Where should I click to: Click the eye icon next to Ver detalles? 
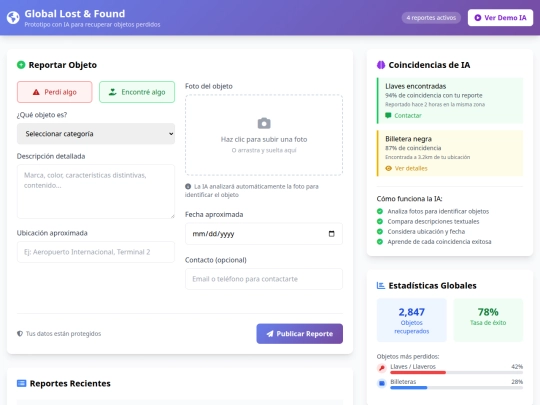click(388, 168)
